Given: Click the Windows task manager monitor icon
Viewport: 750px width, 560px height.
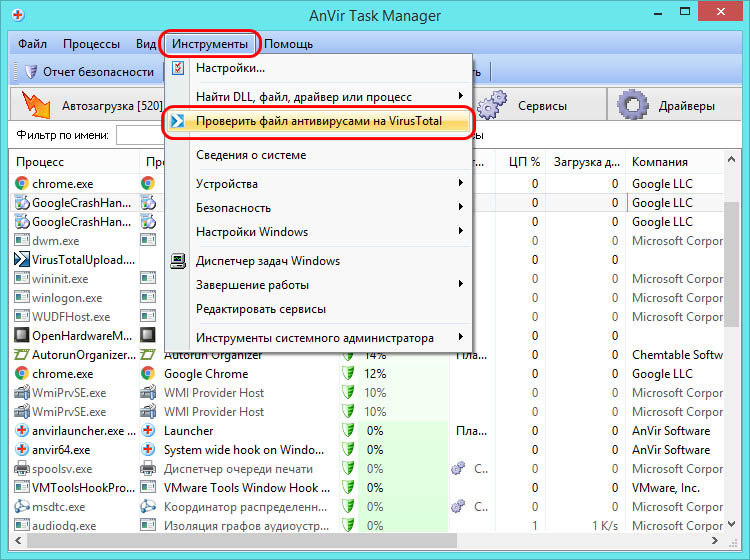Looking at the screenshot, I should pyautogui.click(x=178, y=261).
